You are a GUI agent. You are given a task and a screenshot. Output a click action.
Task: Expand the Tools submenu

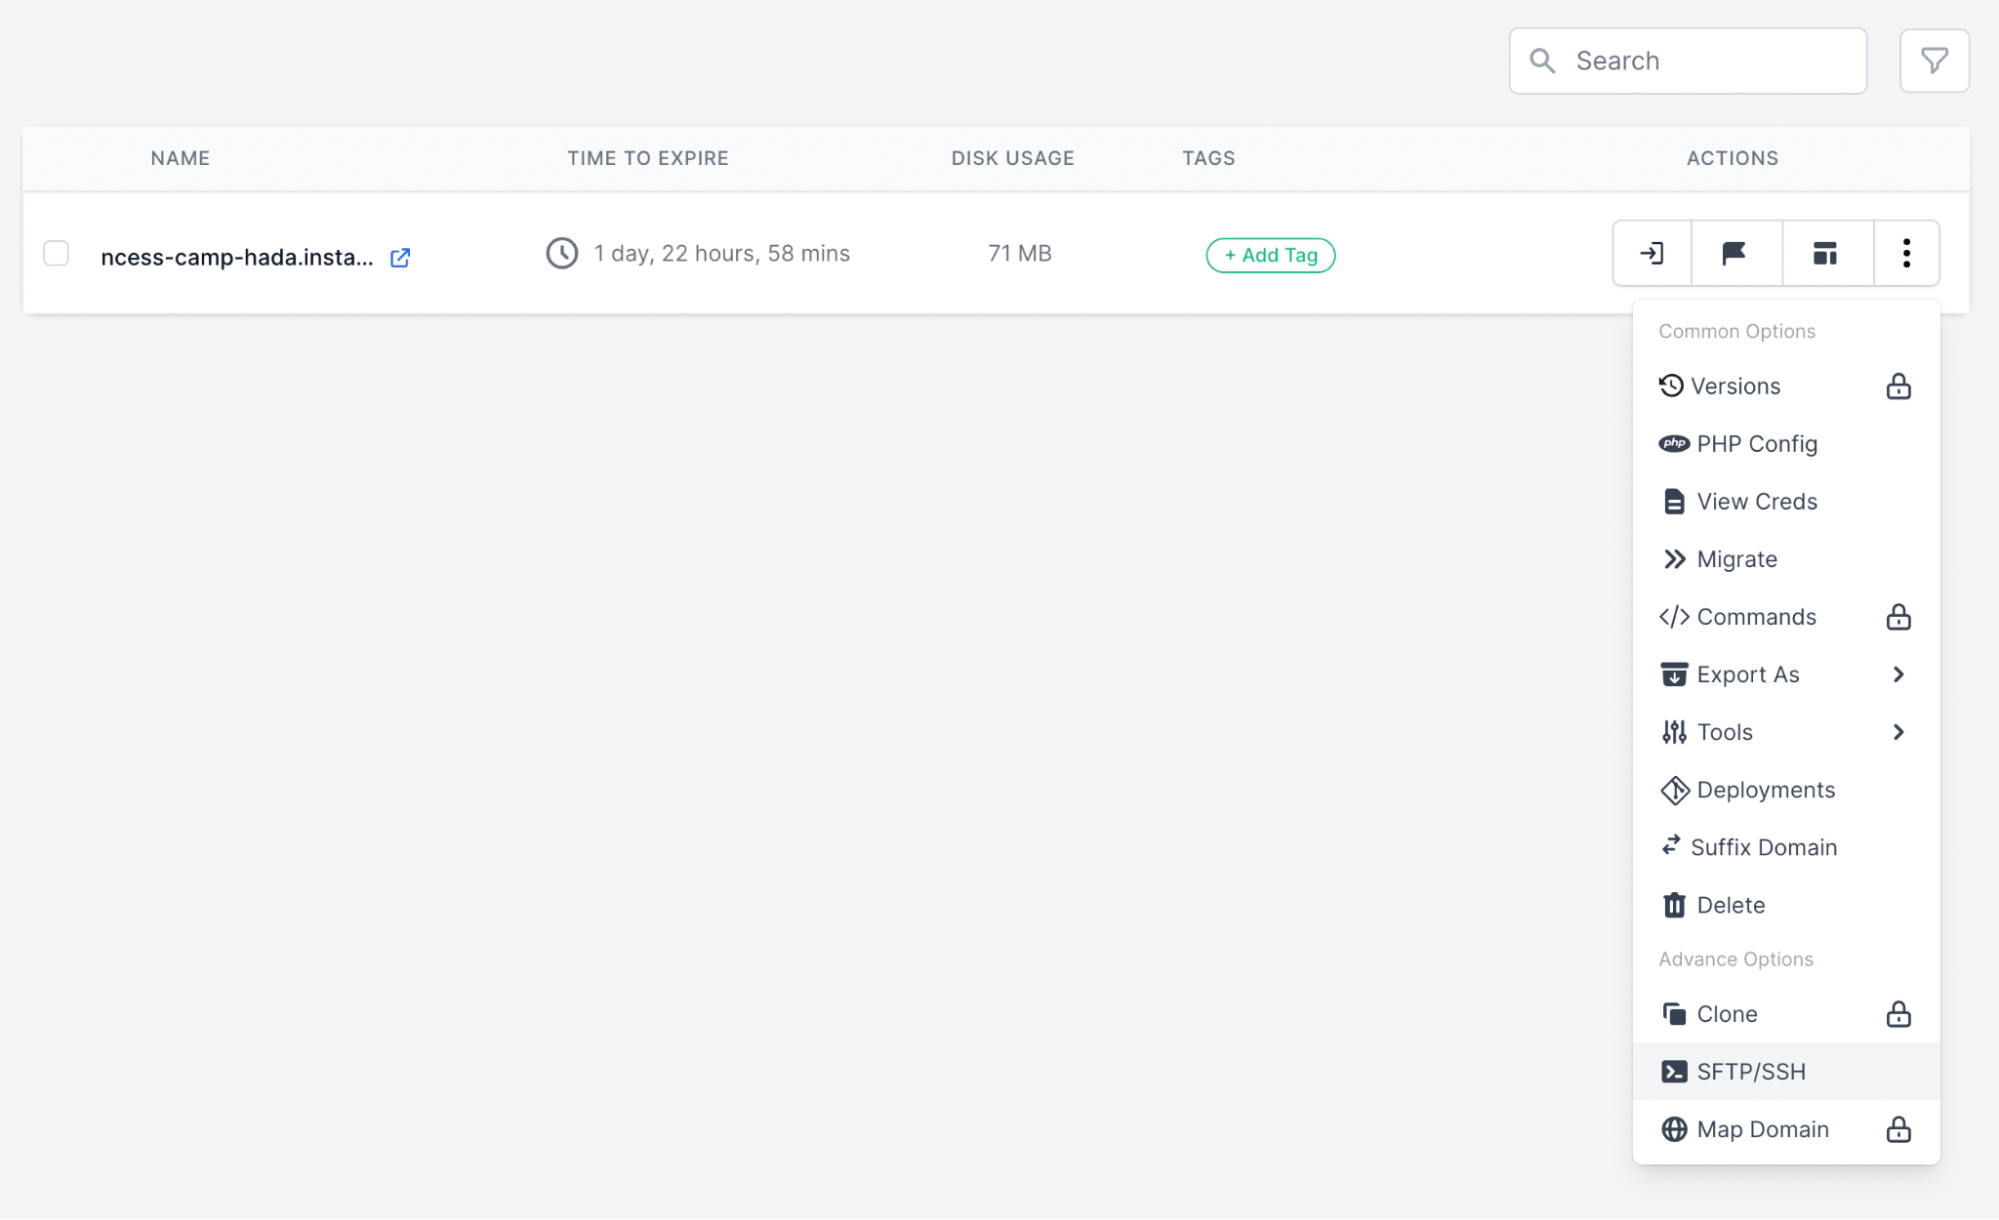[x=1897, y=732]
